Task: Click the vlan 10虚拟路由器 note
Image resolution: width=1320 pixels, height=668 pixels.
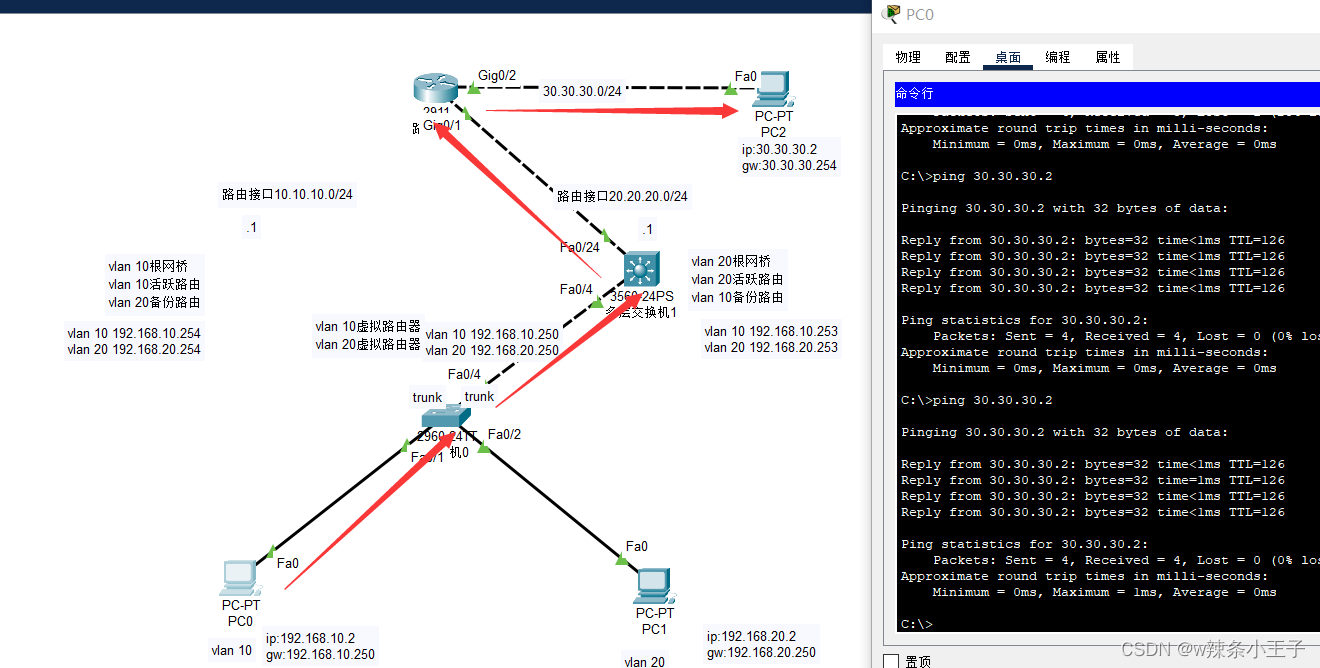Action: pos(367,327)
